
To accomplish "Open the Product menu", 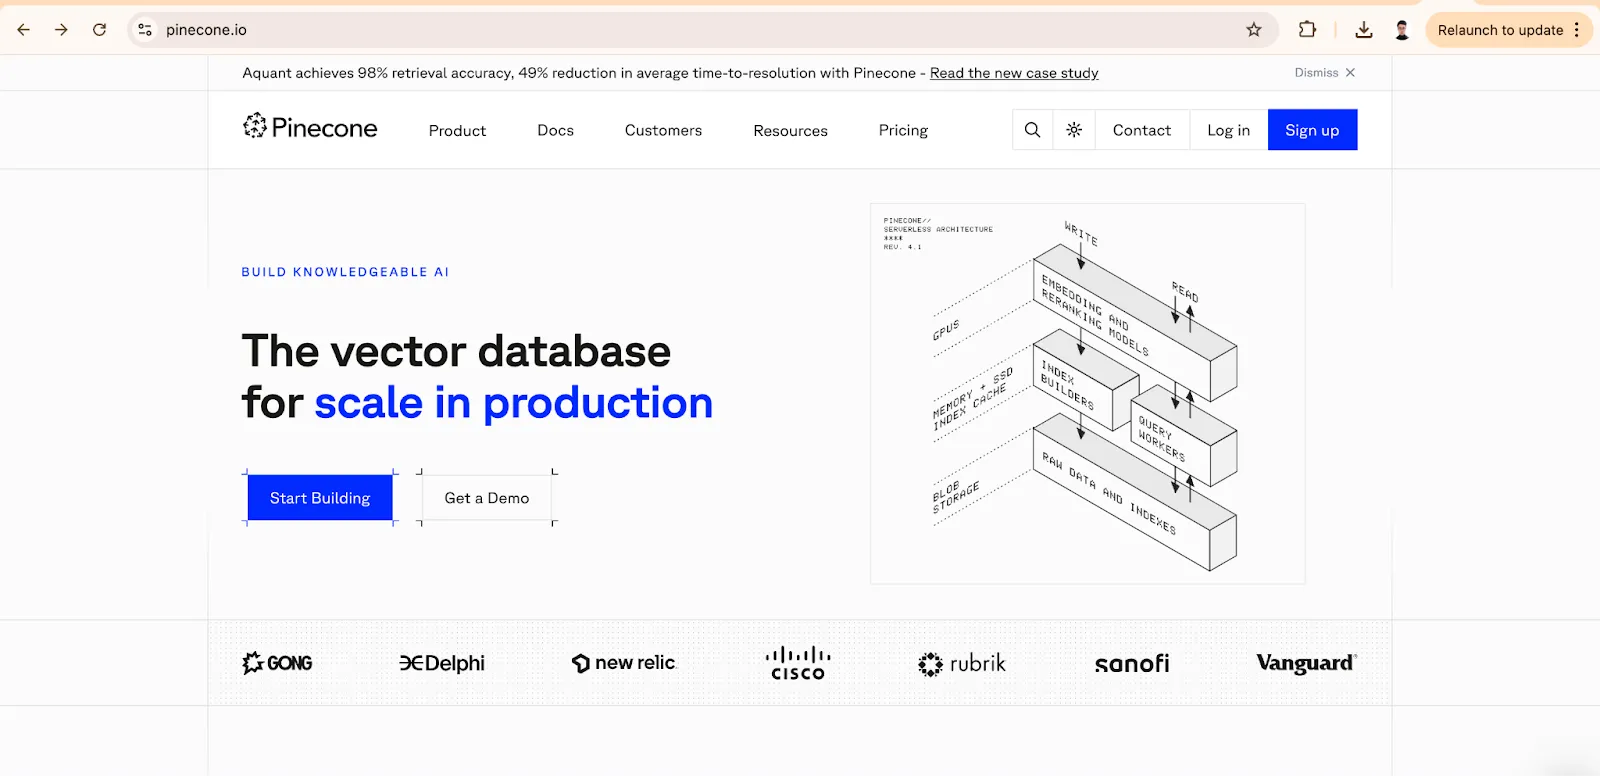I will click(x=457, y=130).
